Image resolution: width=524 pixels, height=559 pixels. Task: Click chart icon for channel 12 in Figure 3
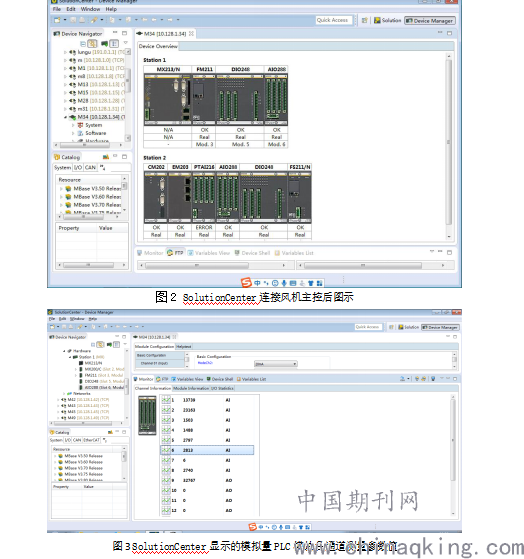[166, 510]
